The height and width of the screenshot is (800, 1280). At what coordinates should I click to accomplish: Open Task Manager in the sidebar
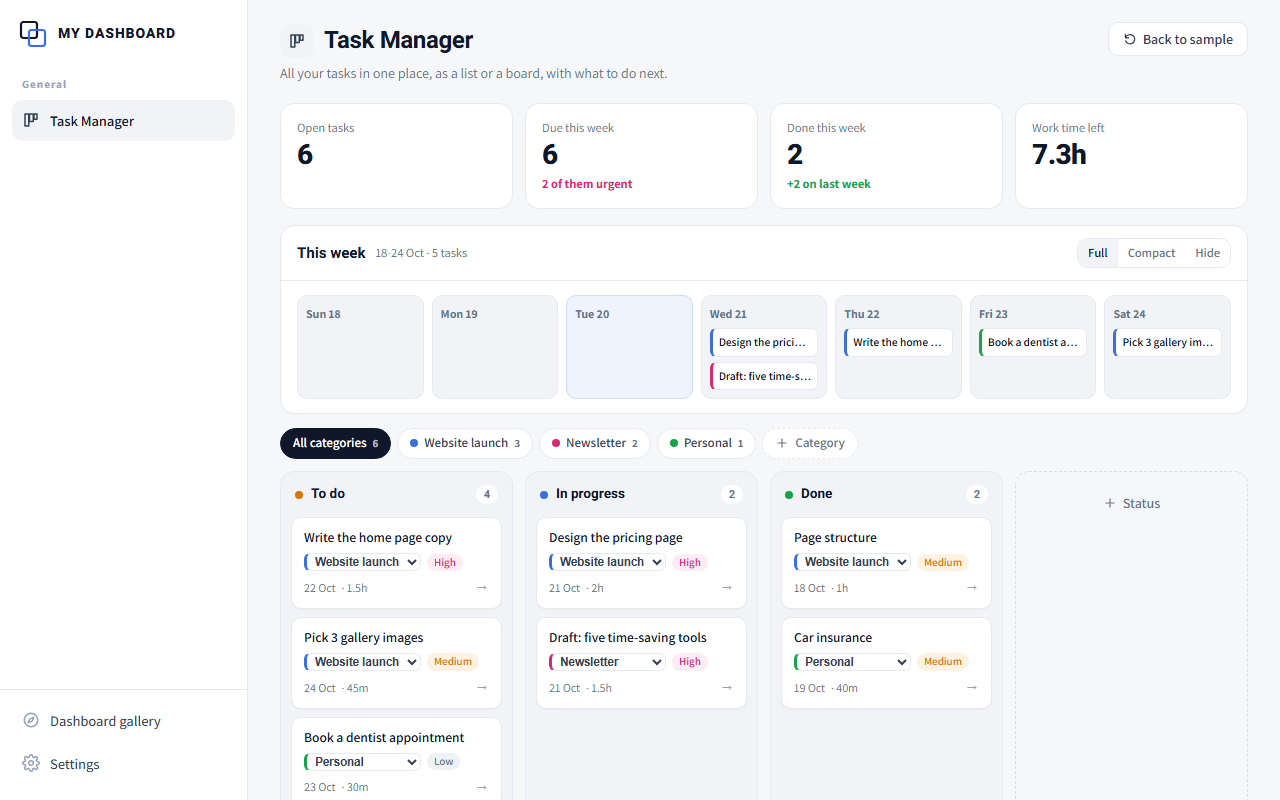point(123,121)
